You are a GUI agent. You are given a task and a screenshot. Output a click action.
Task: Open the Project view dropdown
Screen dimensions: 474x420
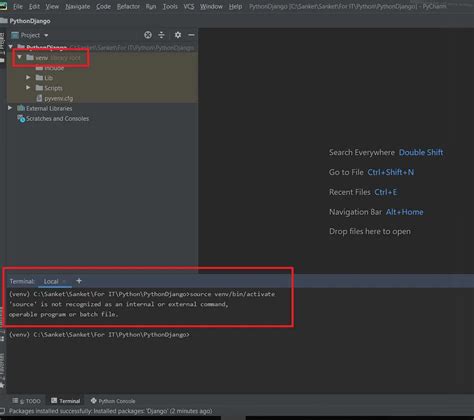coord(30,35)
